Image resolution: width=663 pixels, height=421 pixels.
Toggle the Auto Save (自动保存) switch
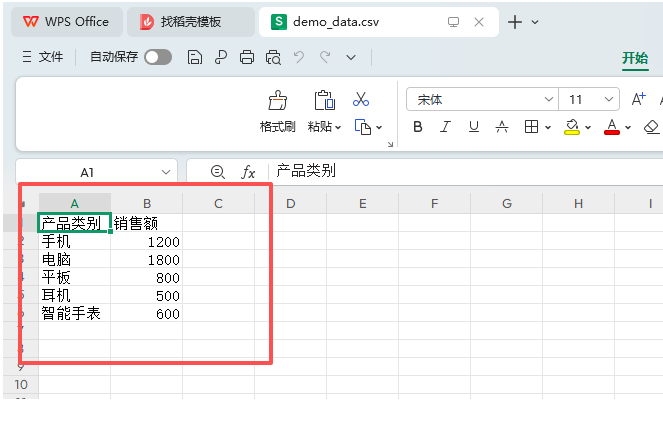coord(158,57)
